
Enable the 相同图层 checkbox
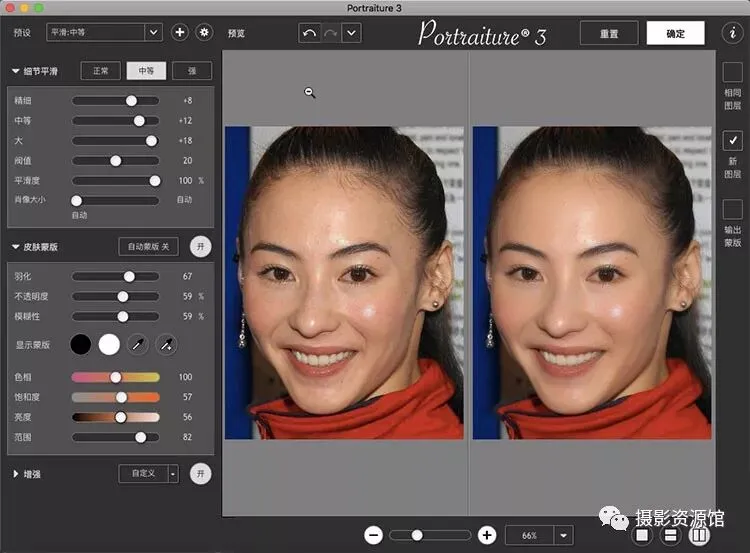(732, 73)
